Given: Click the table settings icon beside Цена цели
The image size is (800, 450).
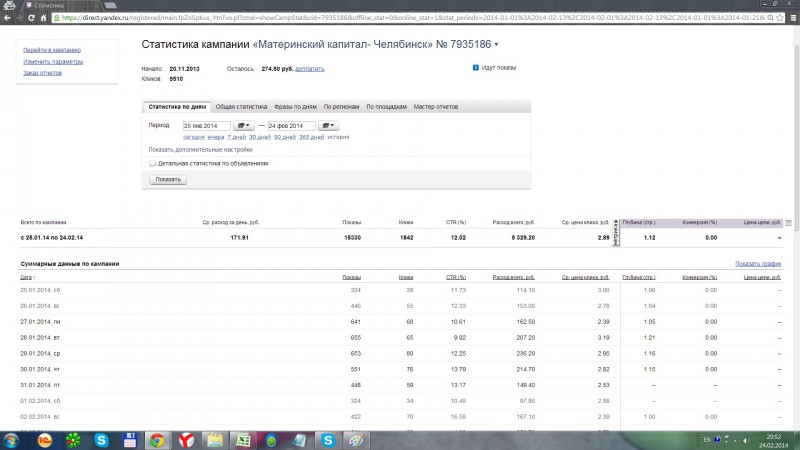Looking at the screenshot, I should (x=789, y=223).
